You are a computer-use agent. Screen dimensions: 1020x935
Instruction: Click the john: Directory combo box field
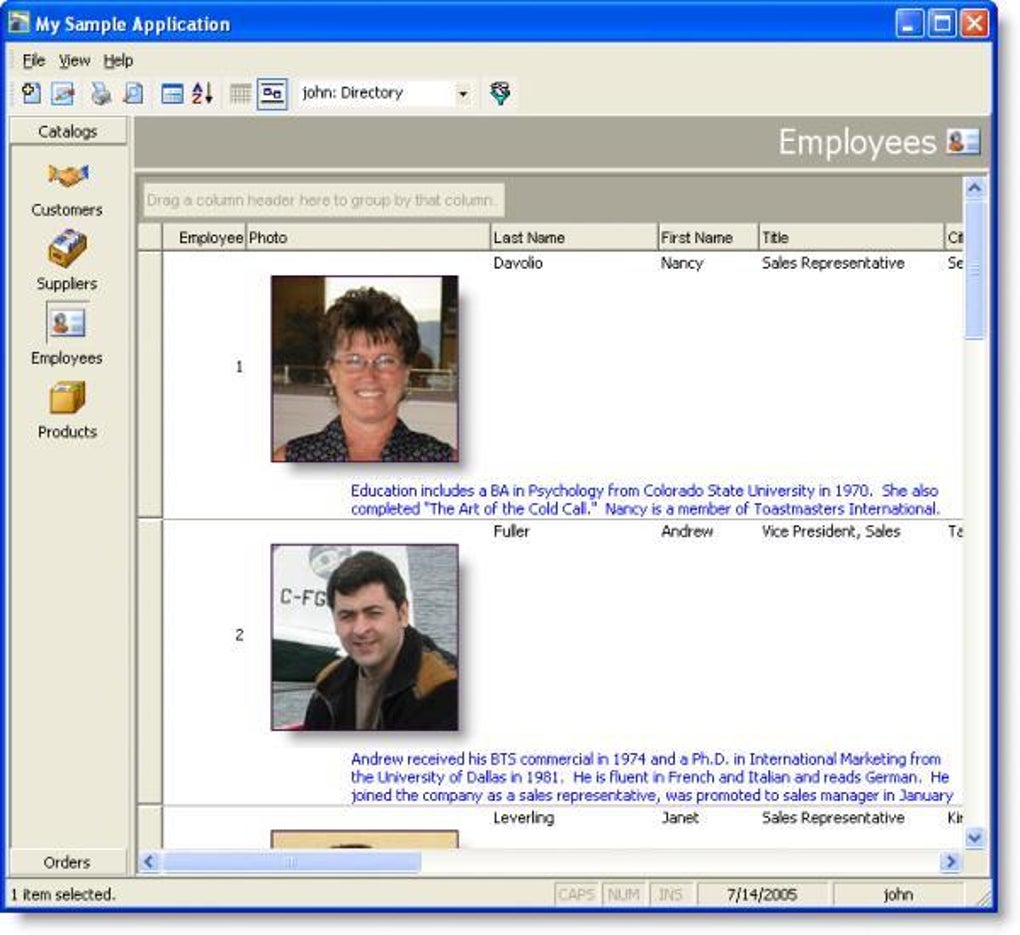click(385, 93)
